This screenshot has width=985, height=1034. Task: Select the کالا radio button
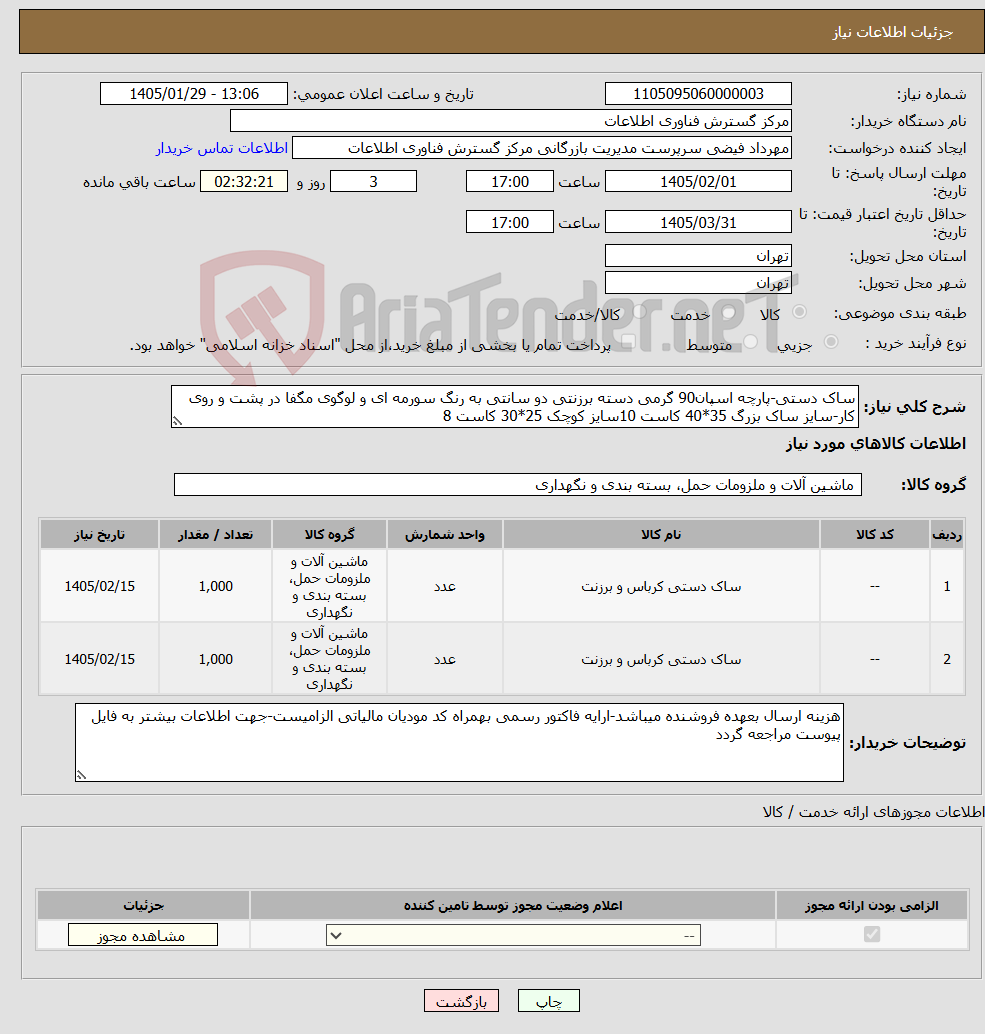pyautogui.click(x=799, y=312)
